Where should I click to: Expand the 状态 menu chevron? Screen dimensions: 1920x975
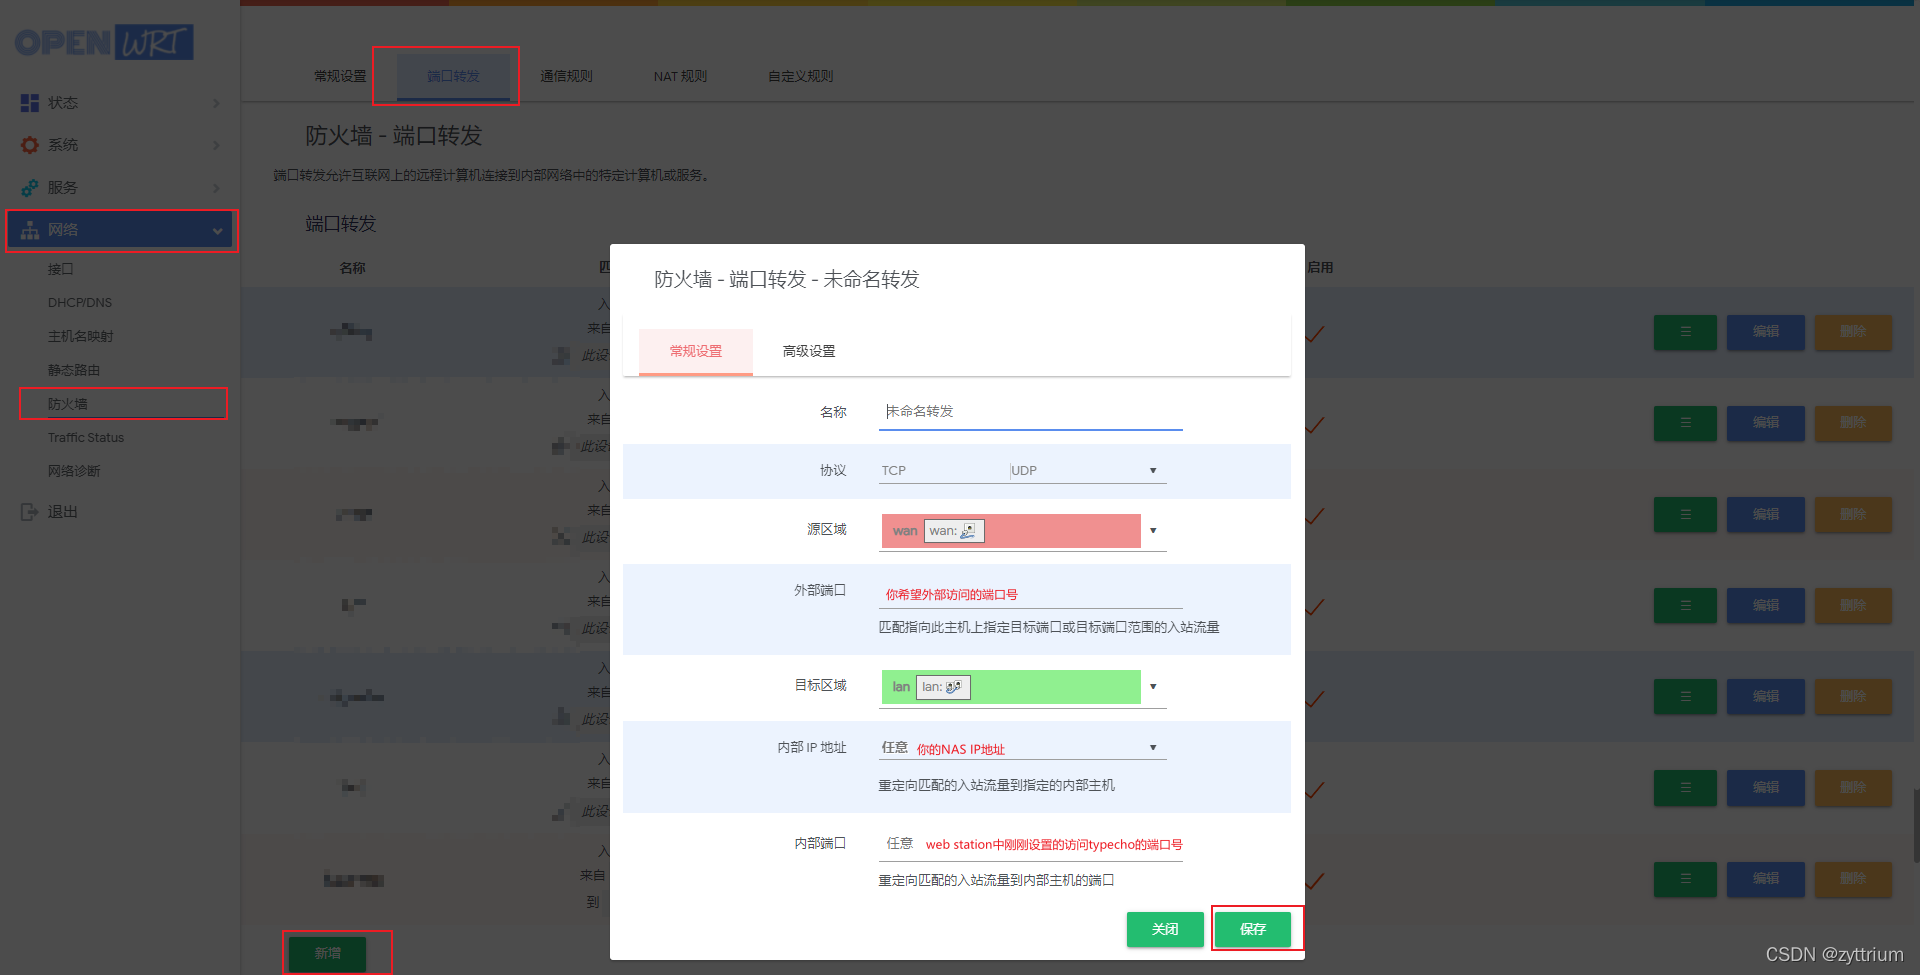coord(216,103)
